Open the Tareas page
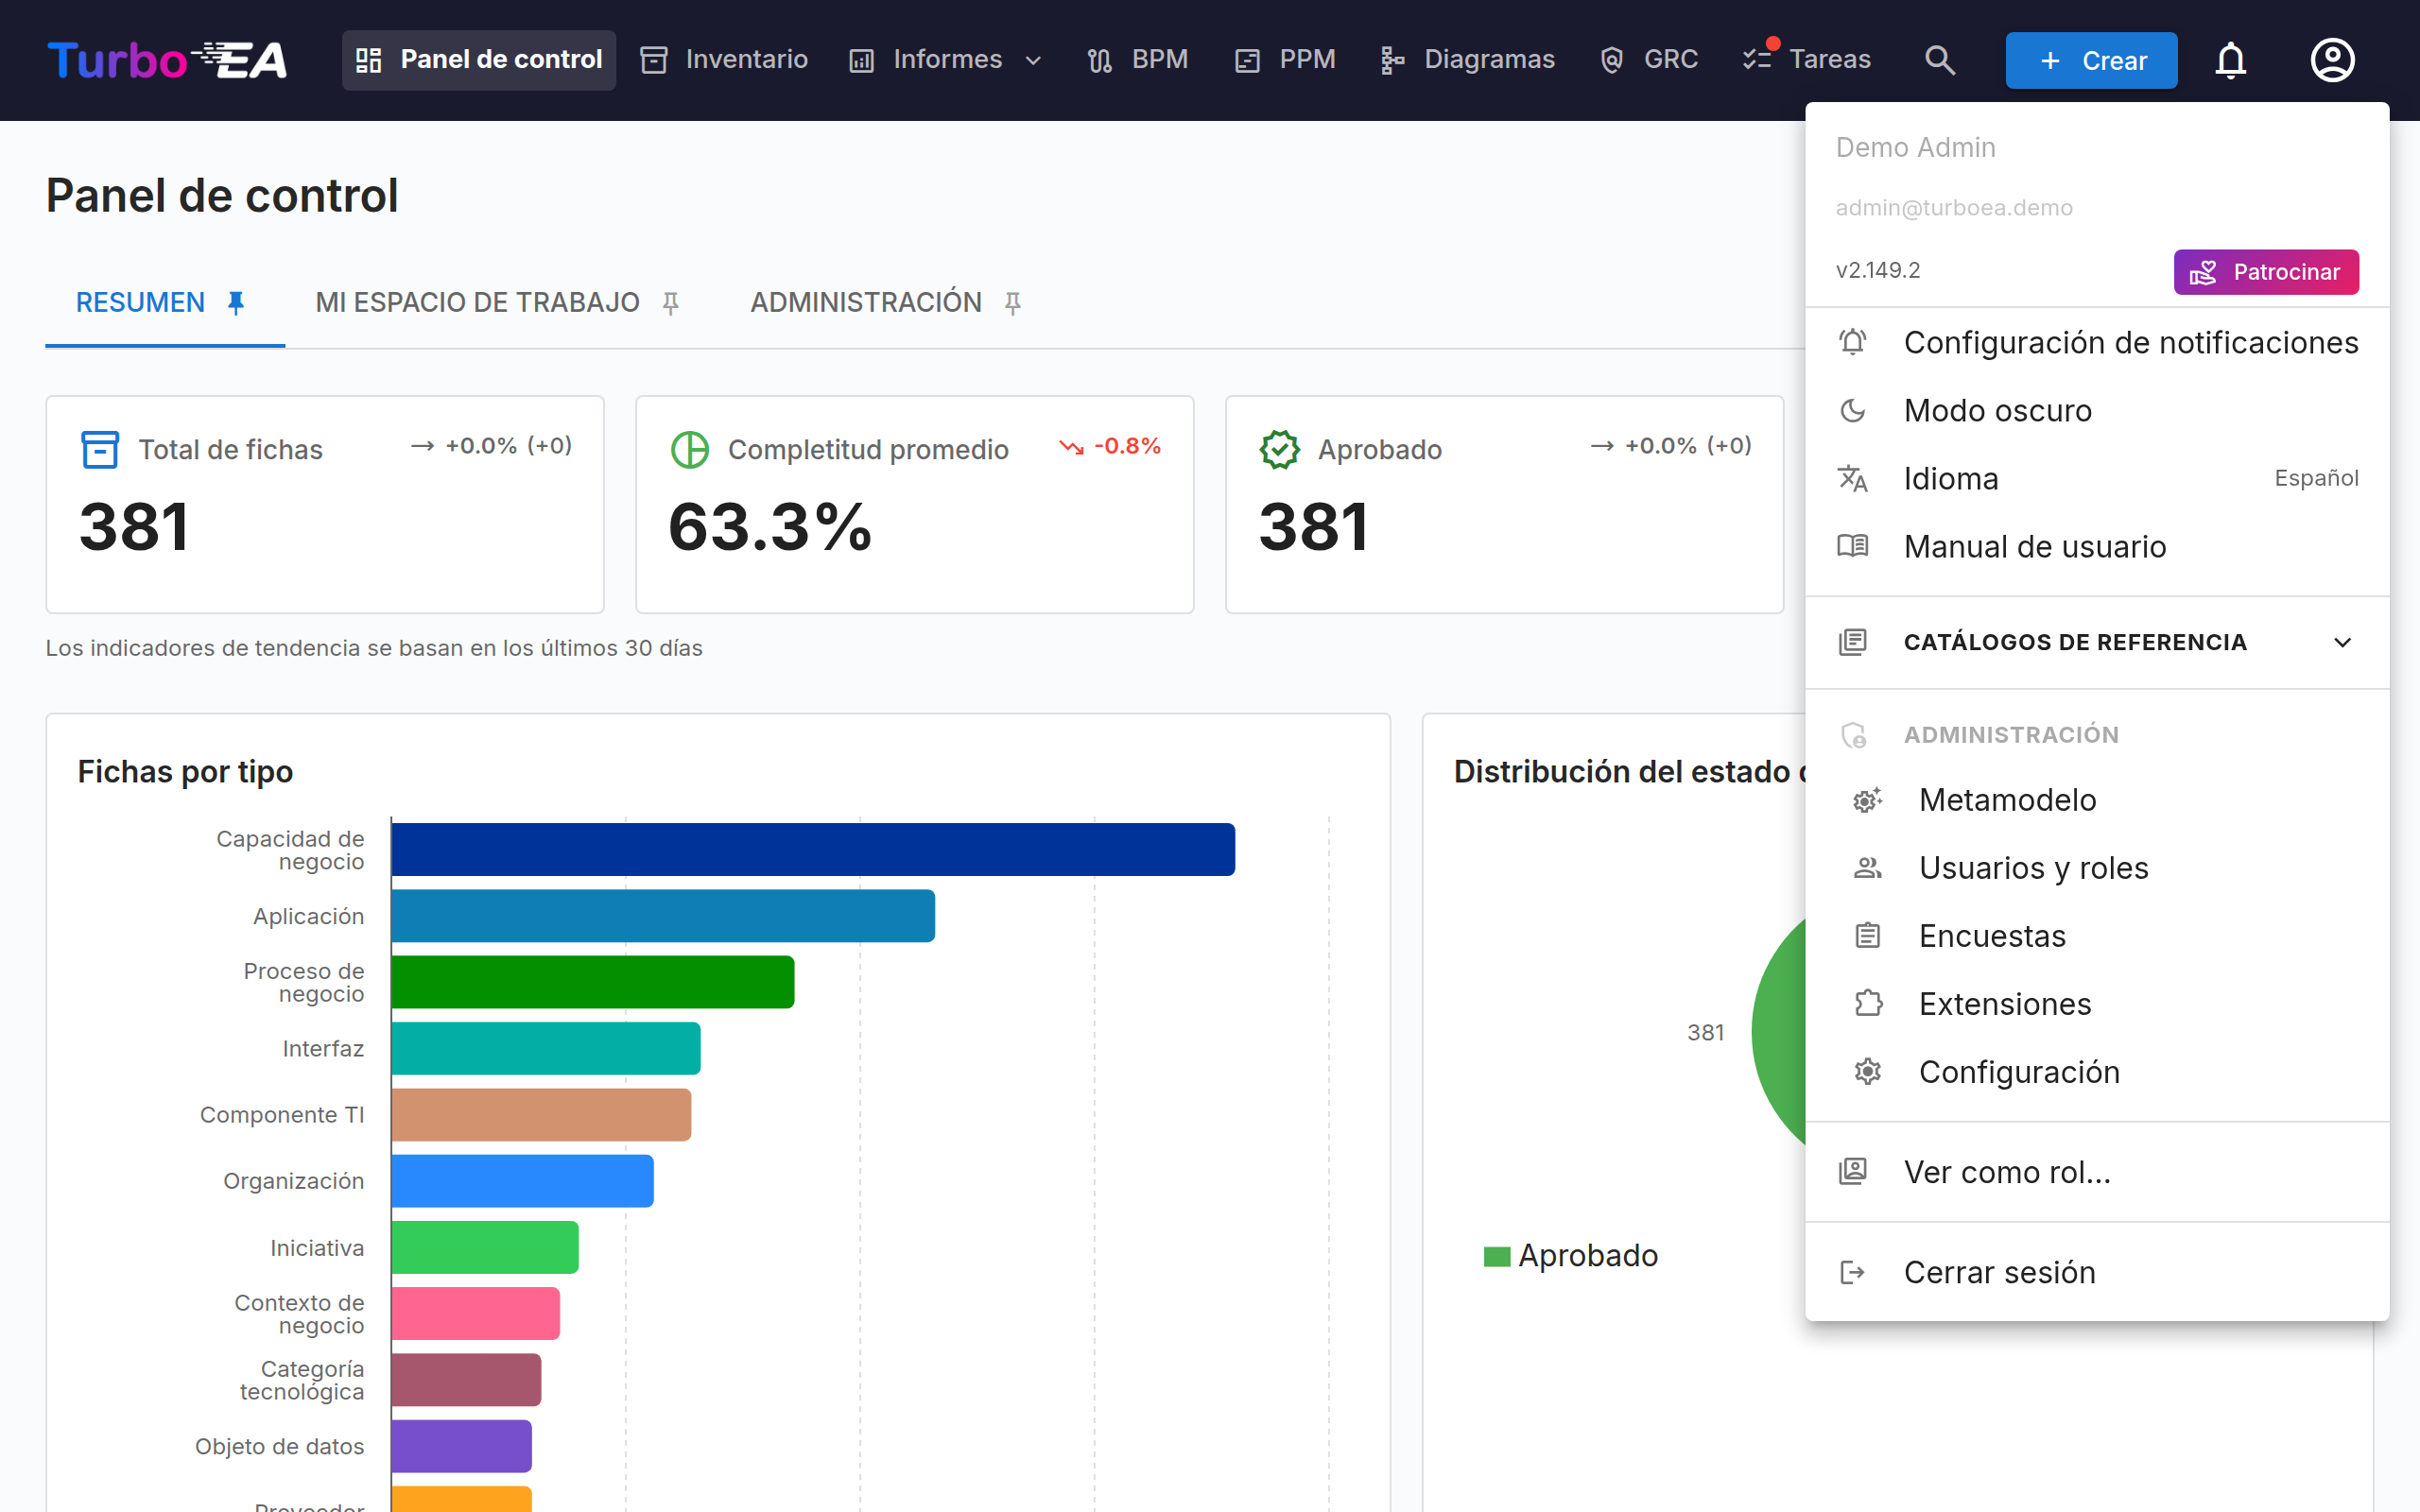This screenshot has height=1512, width=2420. pos(1806,60)
